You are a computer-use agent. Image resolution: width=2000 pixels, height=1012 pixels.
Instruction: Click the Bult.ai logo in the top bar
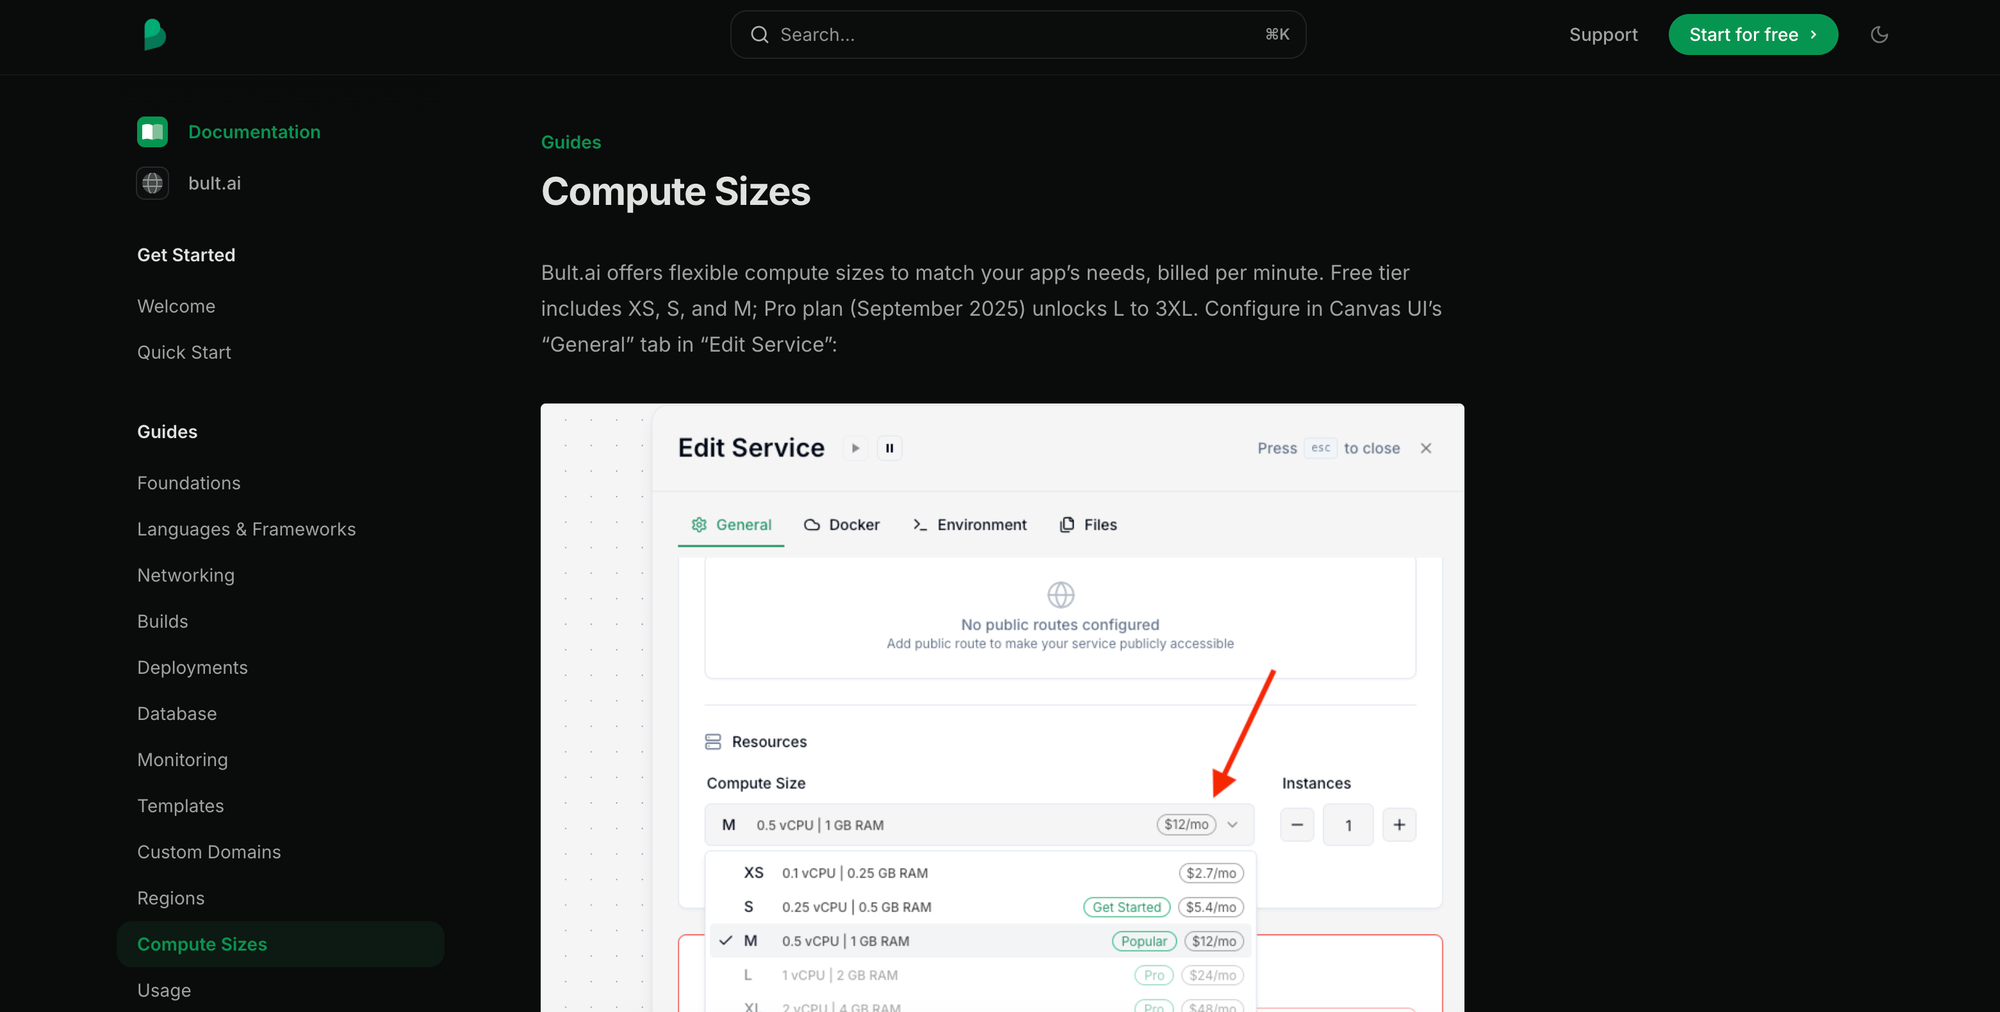click(154, 34)
